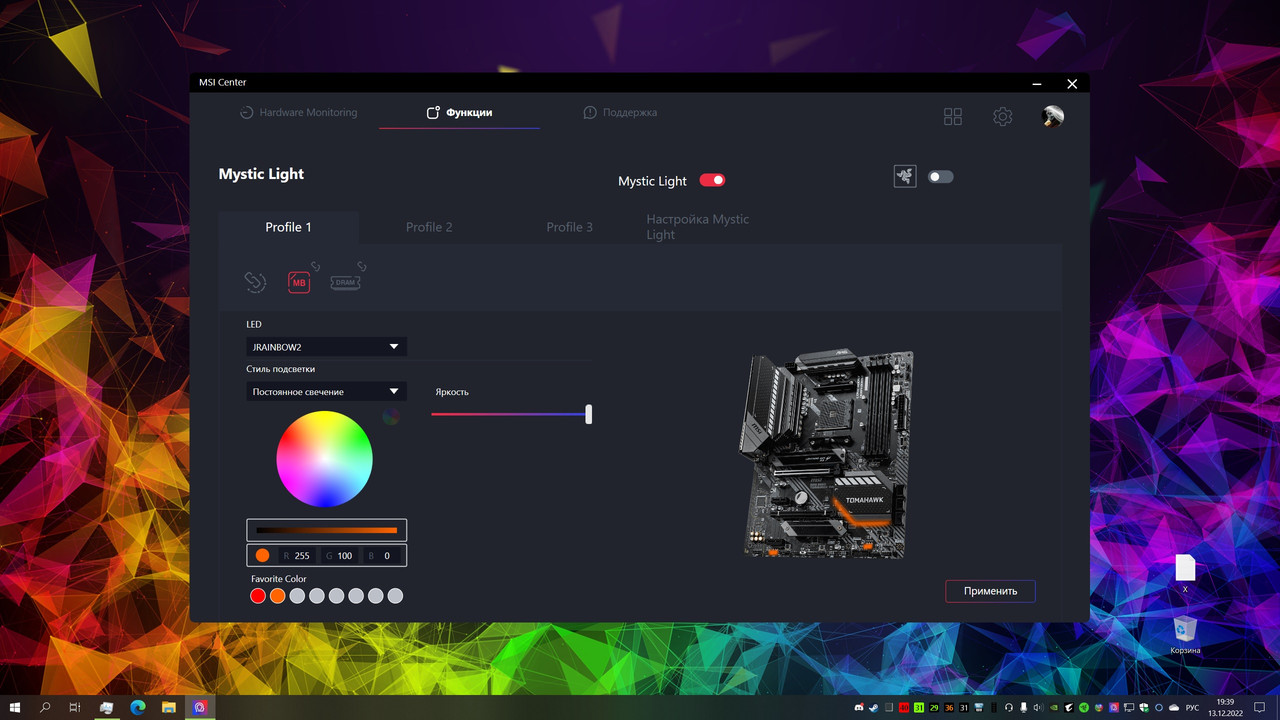Open the Discord tray icon
This screenshot has height=720, width=1280.
pyautogui.click(x=859, y=708)
